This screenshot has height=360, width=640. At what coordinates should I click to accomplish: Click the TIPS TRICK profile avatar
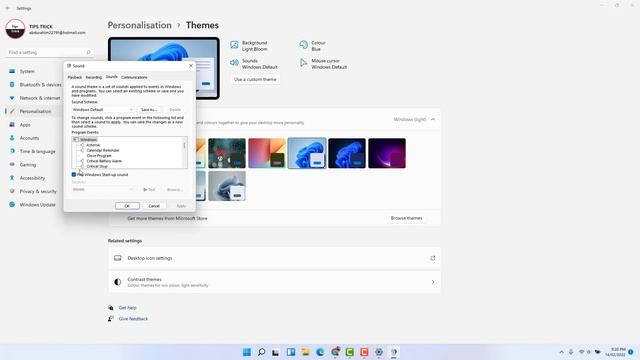pyautogui.click(x=15, y=29)
